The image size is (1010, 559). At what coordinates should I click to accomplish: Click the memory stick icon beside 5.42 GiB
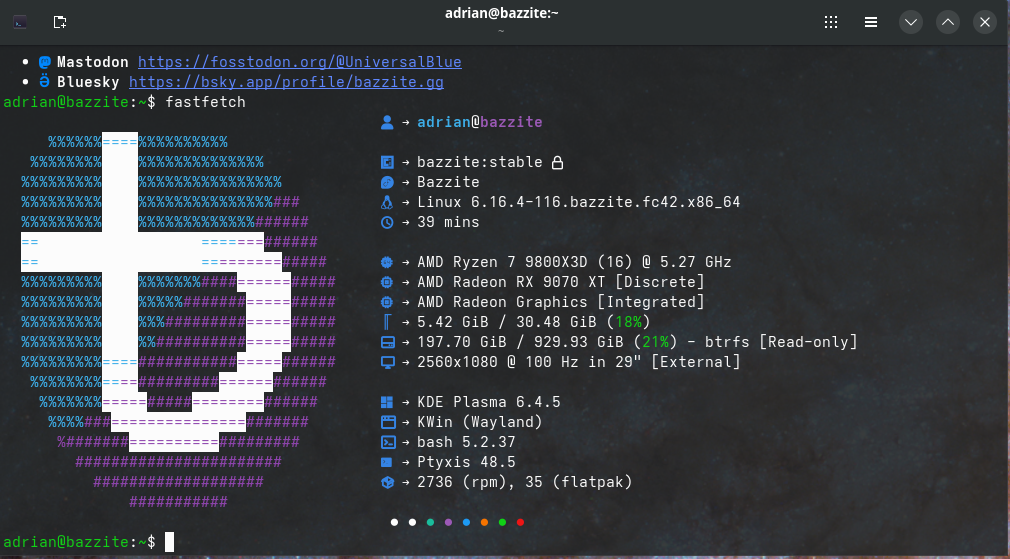coord(387,322)
